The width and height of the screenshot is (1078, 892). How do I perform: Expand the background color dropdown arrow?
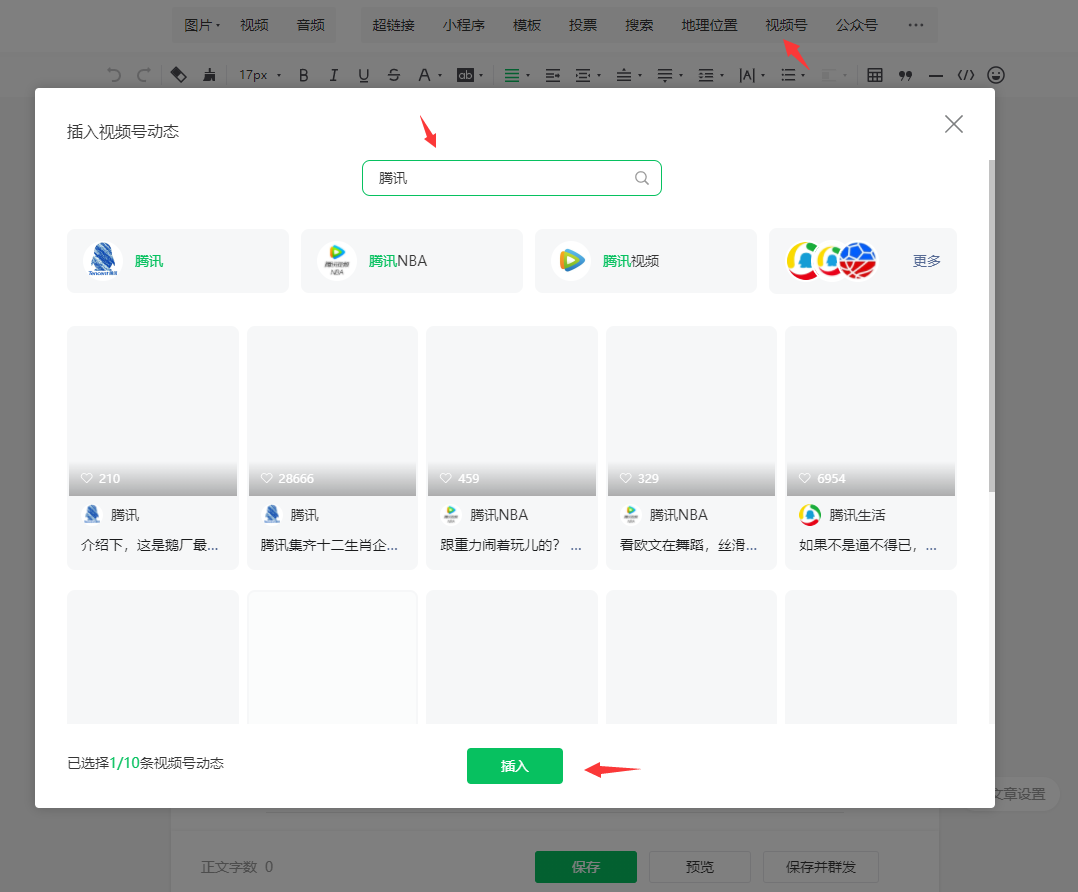coord(481,76)
